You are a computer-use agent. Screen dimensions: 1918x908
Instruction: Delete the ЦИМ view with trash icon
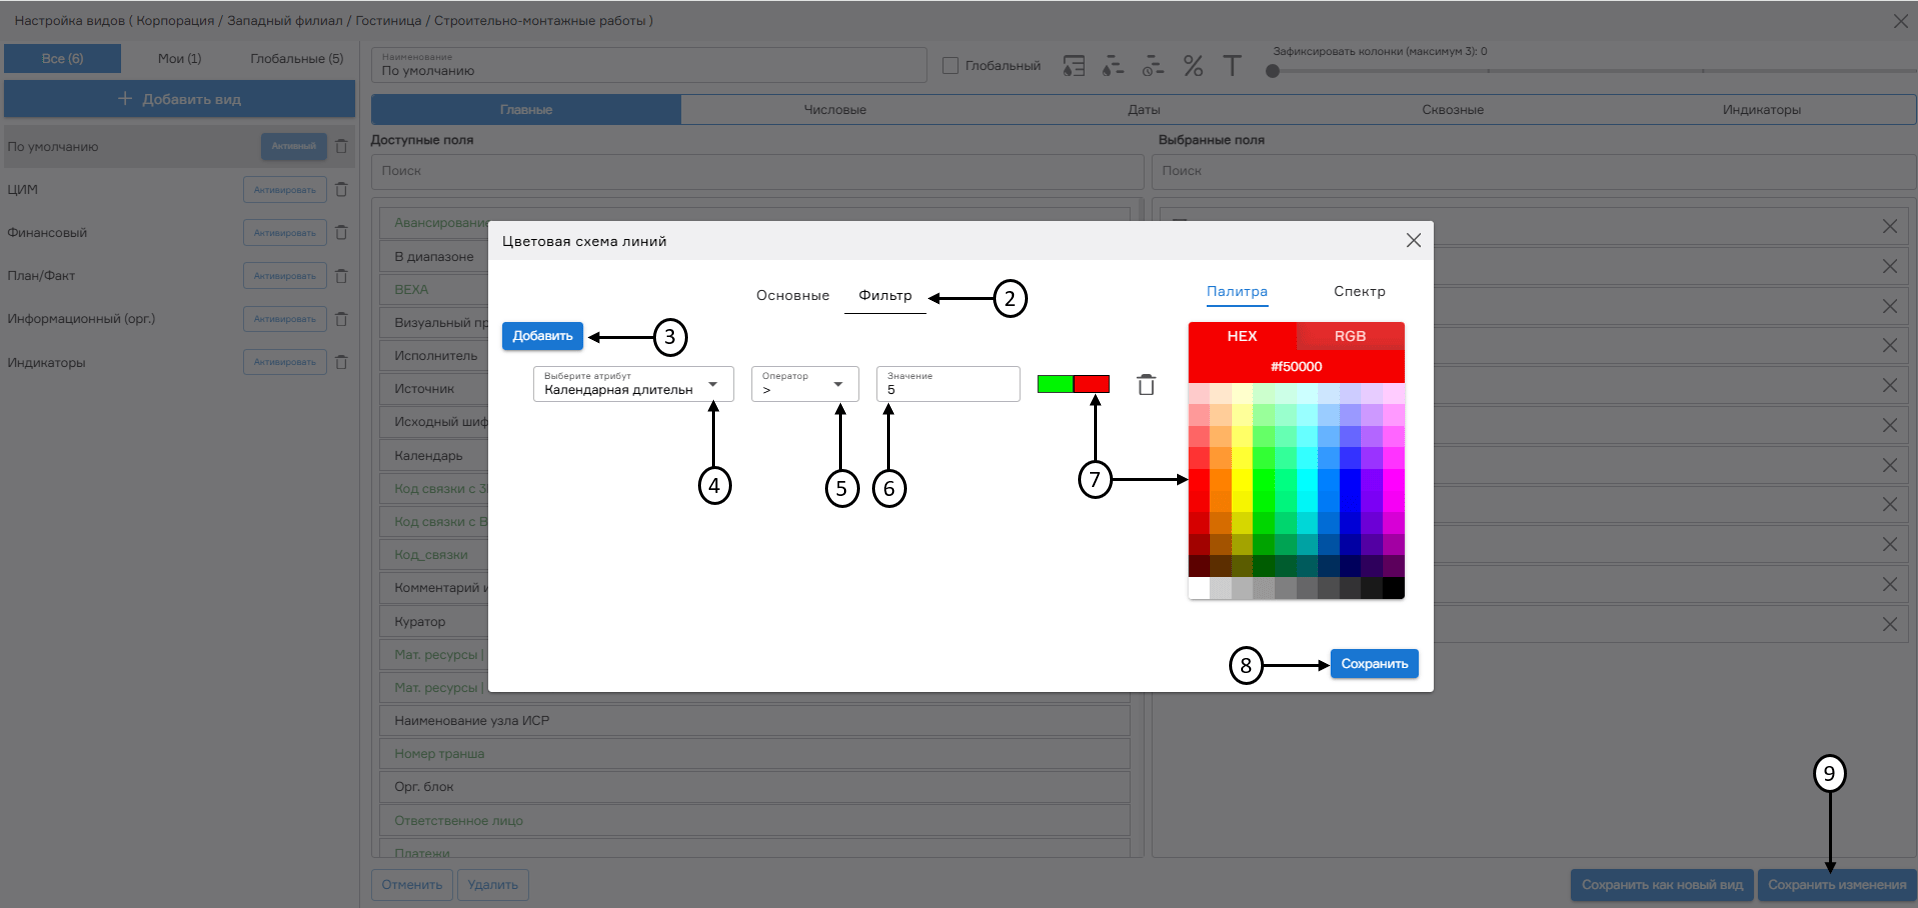[x=341, y=190]
